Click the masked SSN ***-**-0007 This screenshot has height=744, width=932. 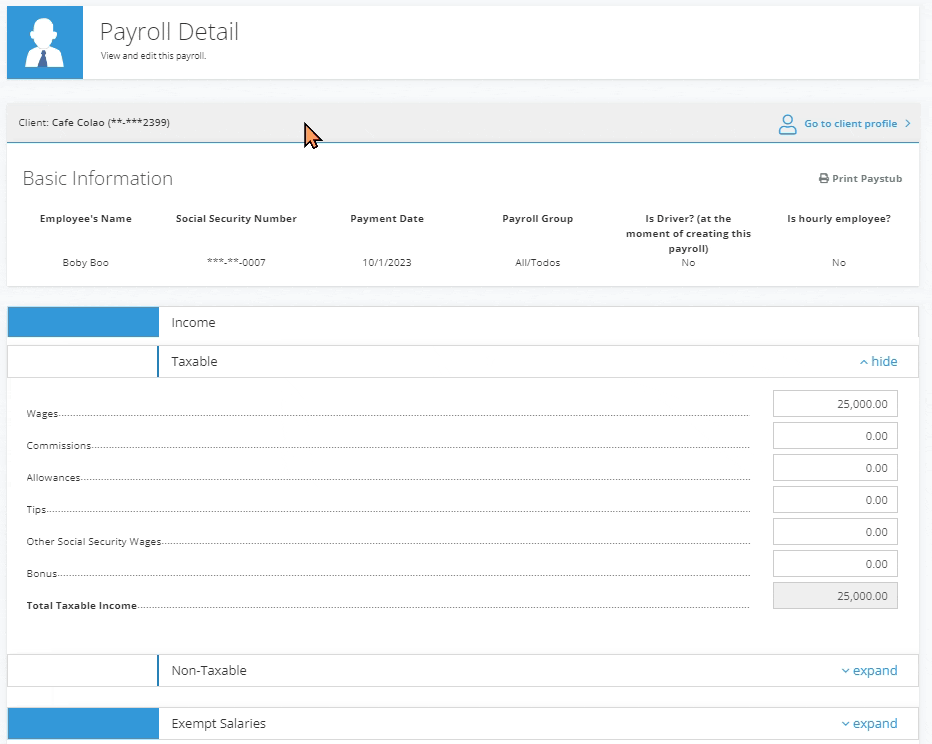[236, 263]
